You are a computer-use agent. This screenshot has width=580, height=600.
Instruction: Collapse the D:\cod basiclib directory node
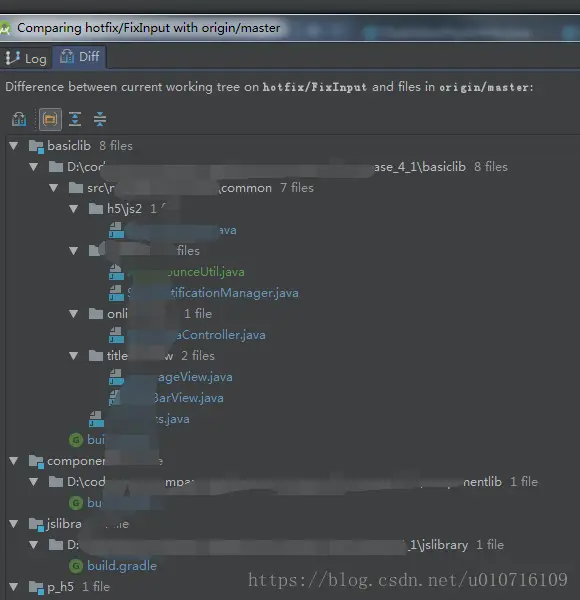coord(34,167)
